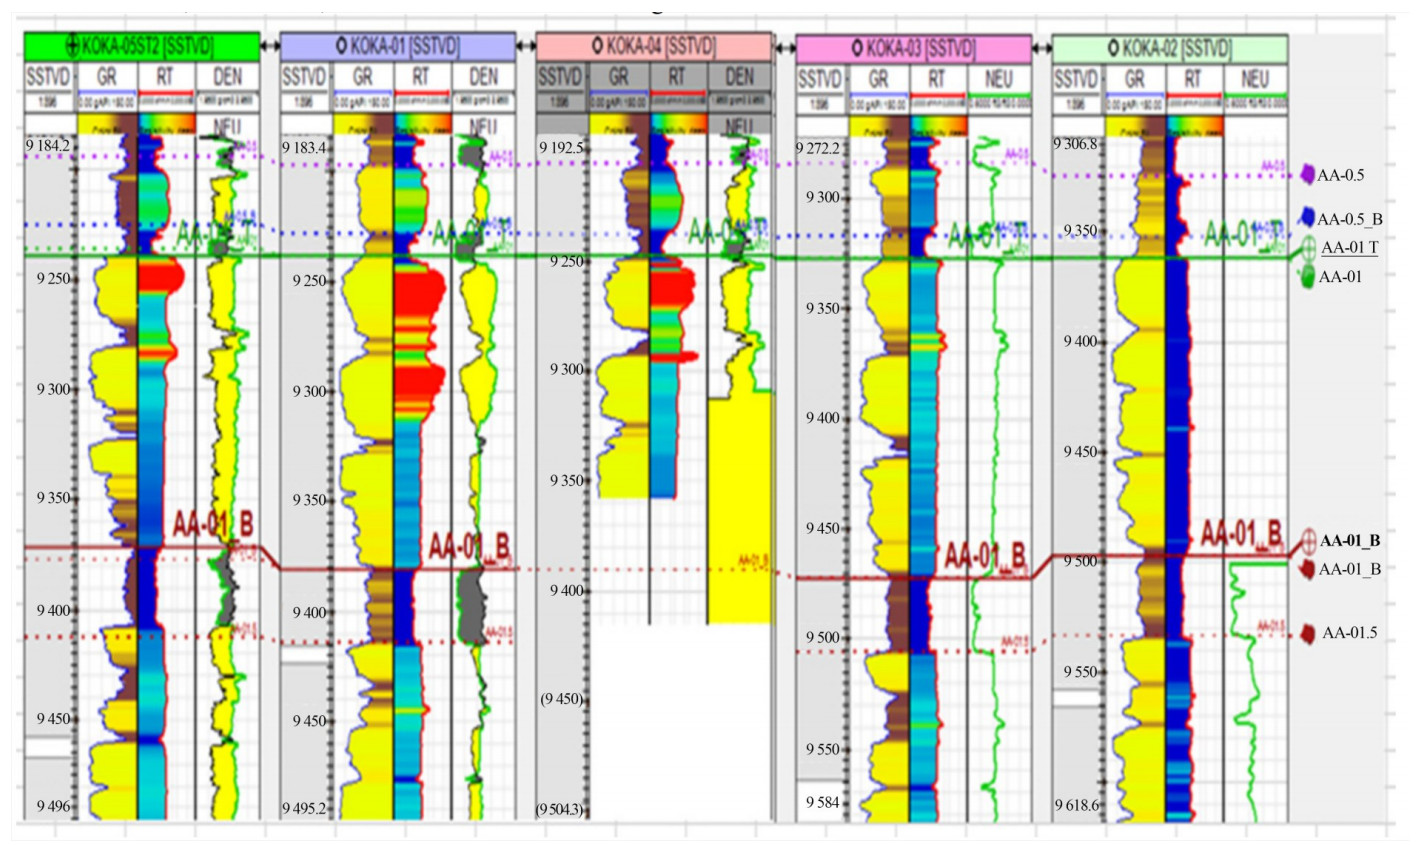
Task: Click the DEN track header in KOKA-04
Action: click(740, 77)
